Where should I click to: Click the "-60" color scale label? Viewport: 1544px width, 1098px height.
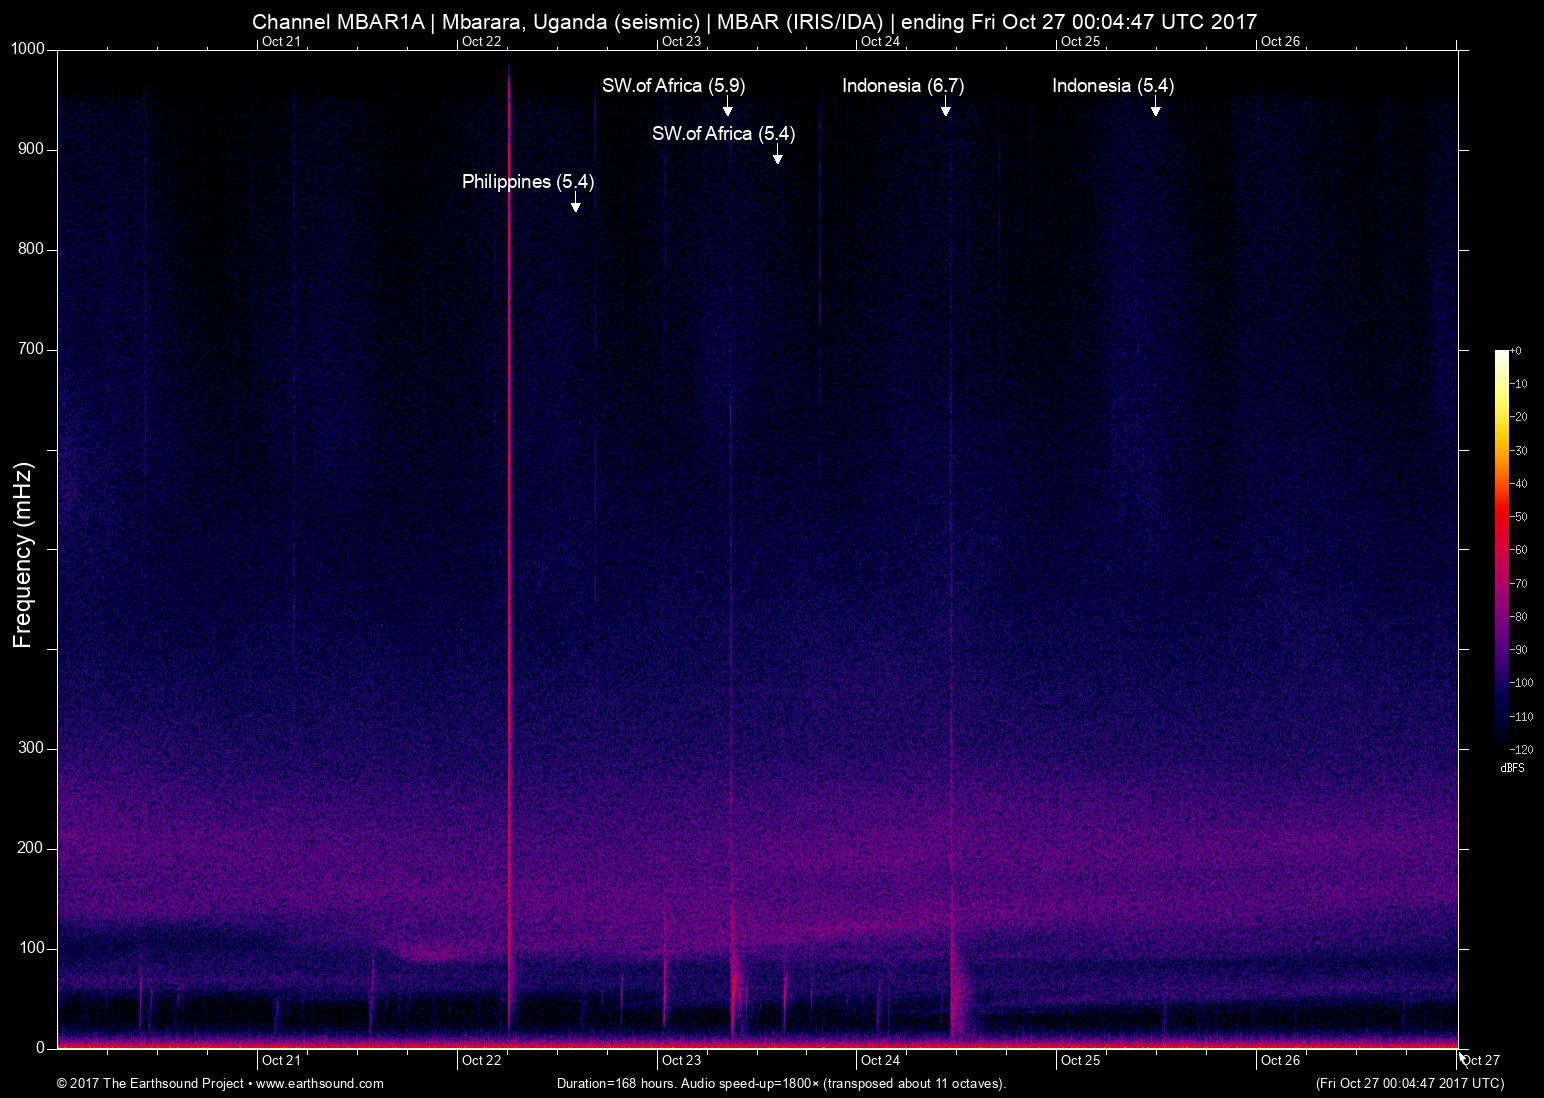coord(1518,550)
